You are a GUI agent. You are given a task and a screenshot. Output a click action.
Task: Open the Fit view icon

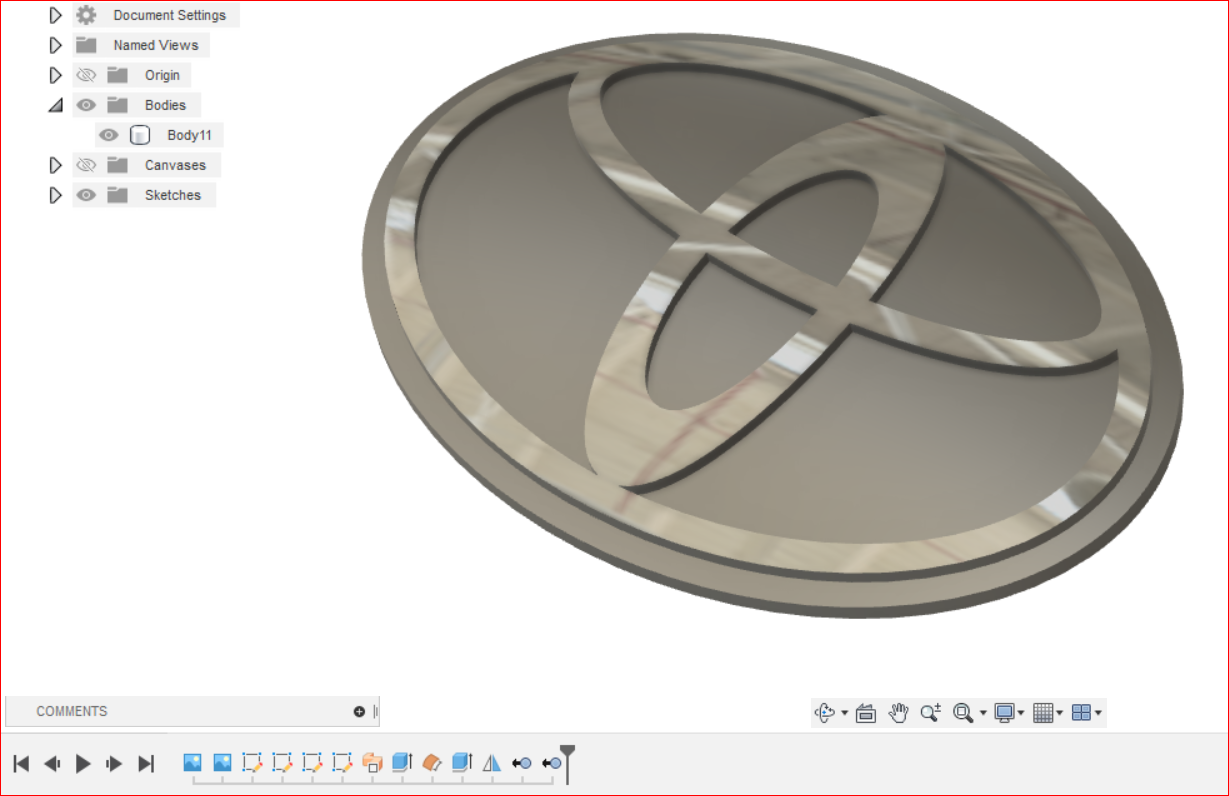963,712
